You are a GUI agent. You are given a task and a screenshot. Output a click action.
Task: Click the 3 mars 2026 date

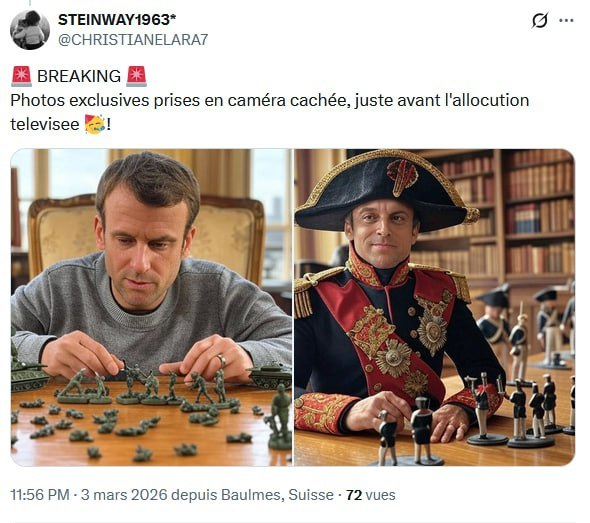[124, 495]
